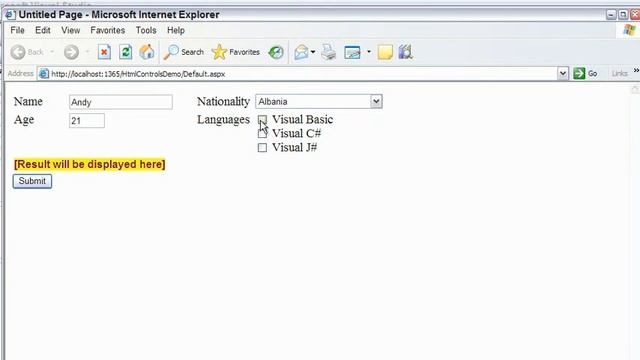This screenshot has width=640, height=360.
Task: Click the Age label
Action: pos(24,120)
